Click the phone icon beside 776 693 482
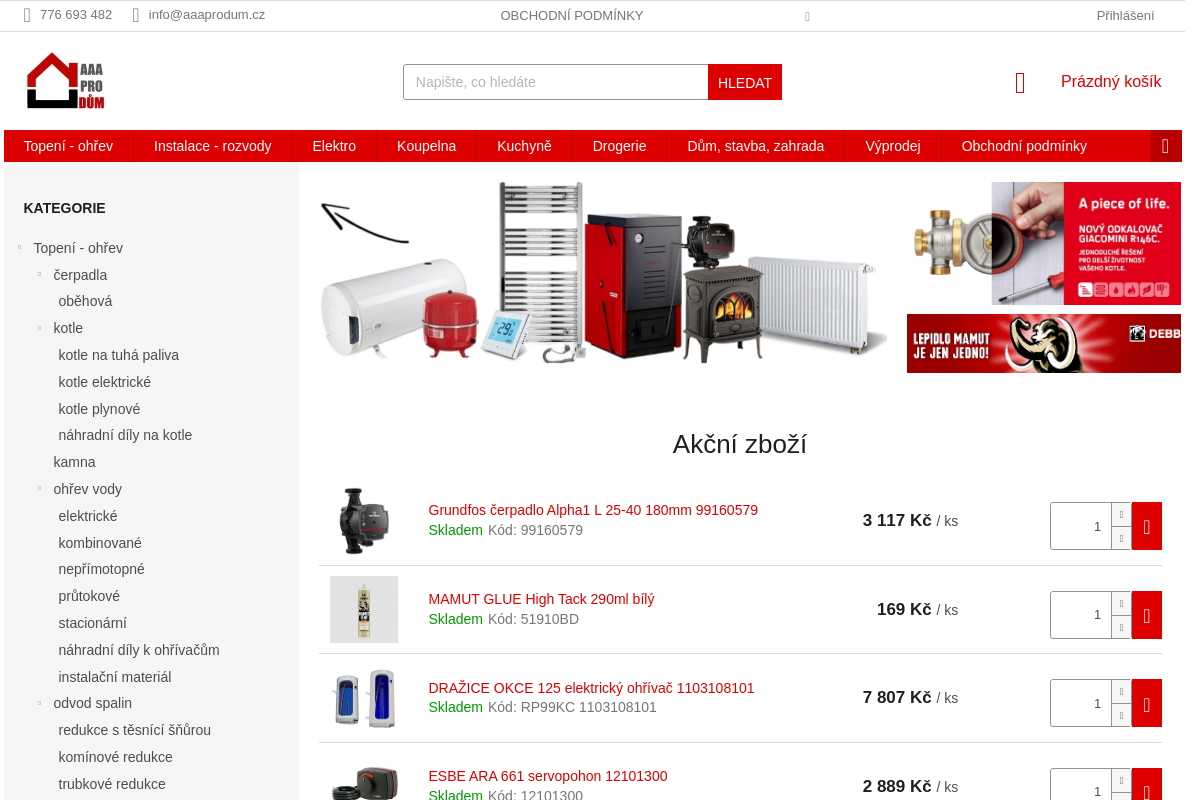1200x800 pixels. click(x=27, y=15)
